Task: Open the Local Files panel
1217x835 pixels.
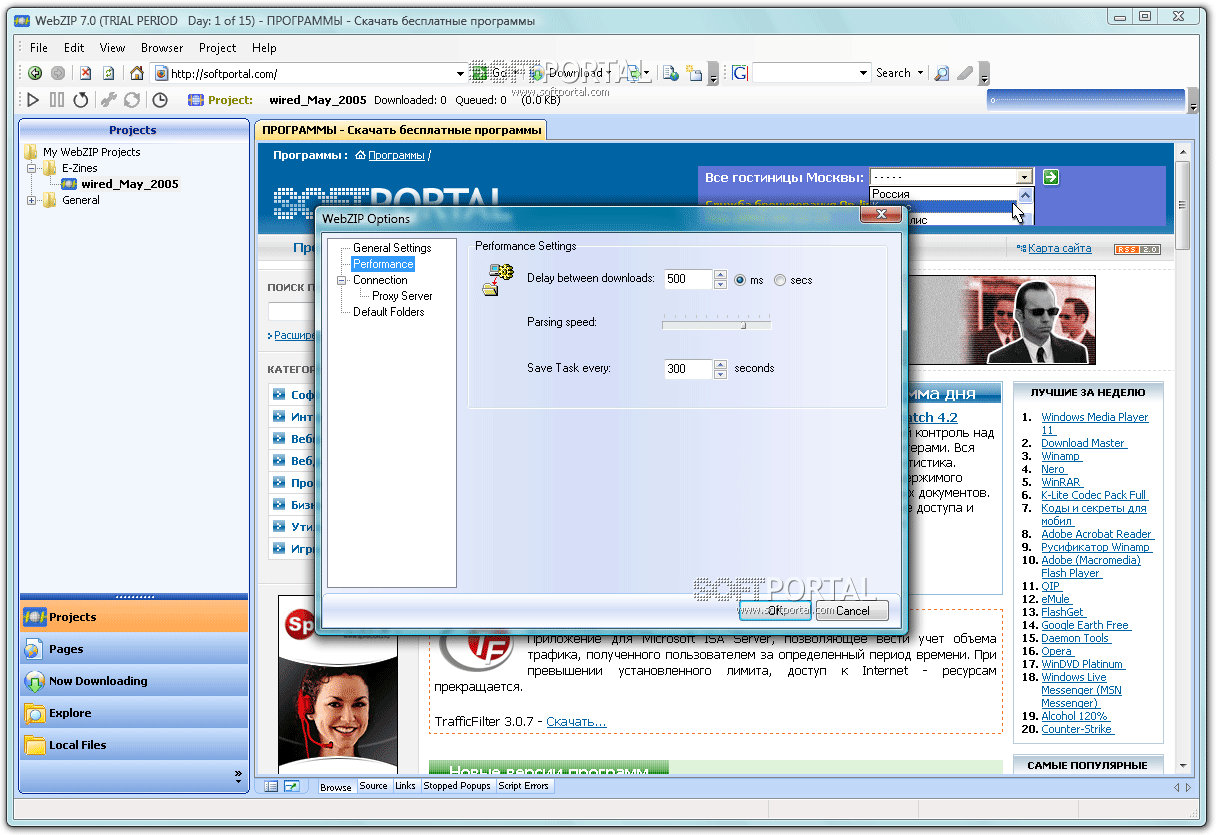Action: click(134, 745)
